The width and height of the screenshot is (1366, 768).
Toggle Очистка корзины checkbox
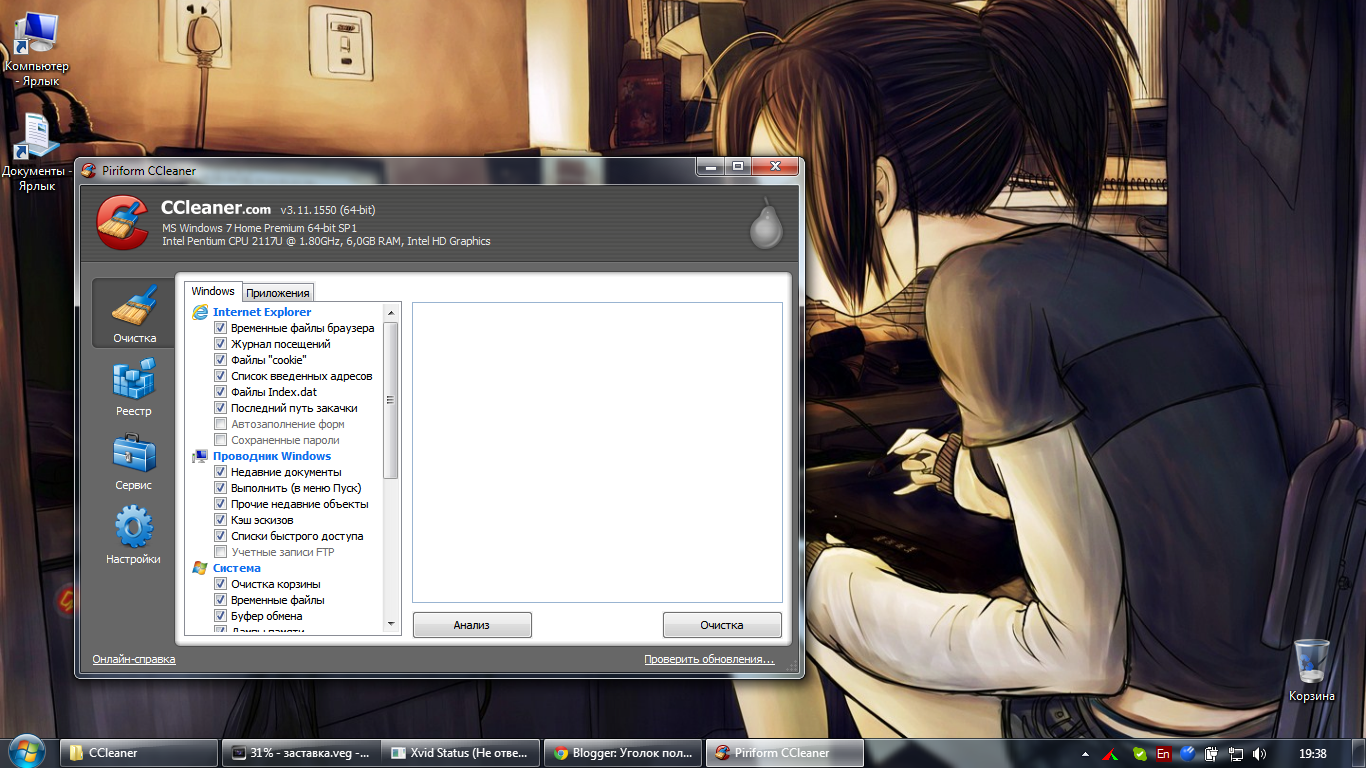pos(221,584)
